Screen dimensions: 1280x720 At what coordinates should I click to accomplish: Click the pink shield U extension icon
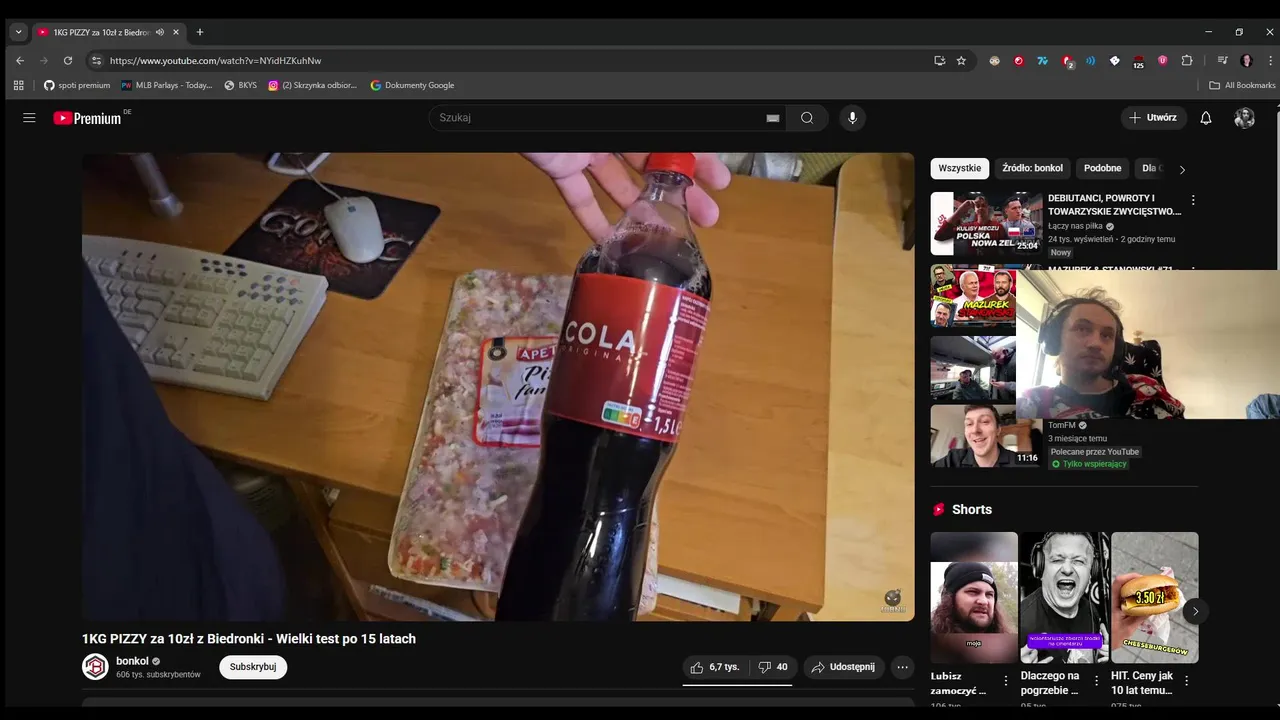pyautogui.click(x=1163, y=60)
